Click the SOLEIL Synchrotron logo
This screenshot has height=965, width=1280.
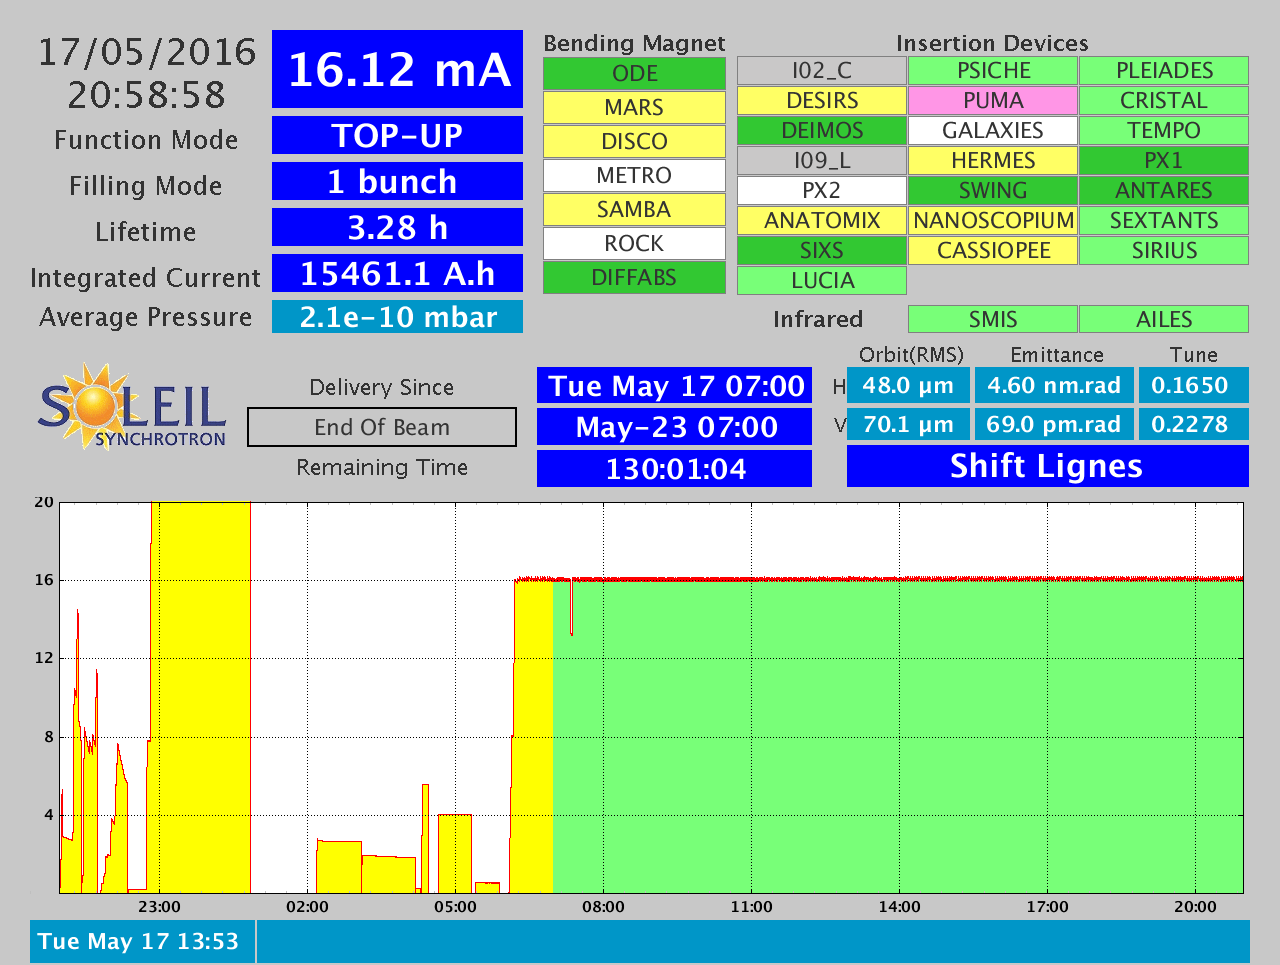click(132, 406)
